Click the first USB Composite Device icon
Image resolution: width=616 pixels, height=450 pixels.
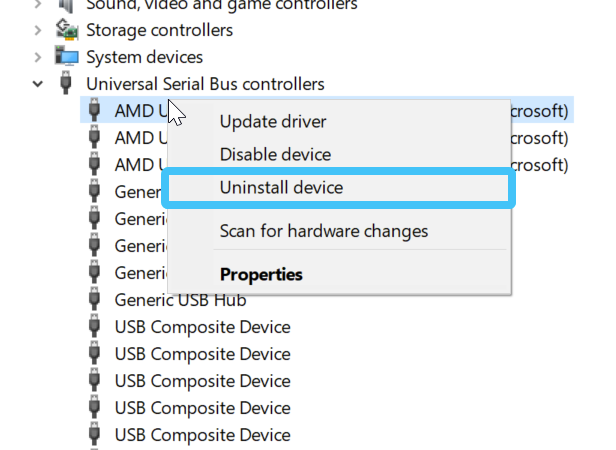point(94,327)
